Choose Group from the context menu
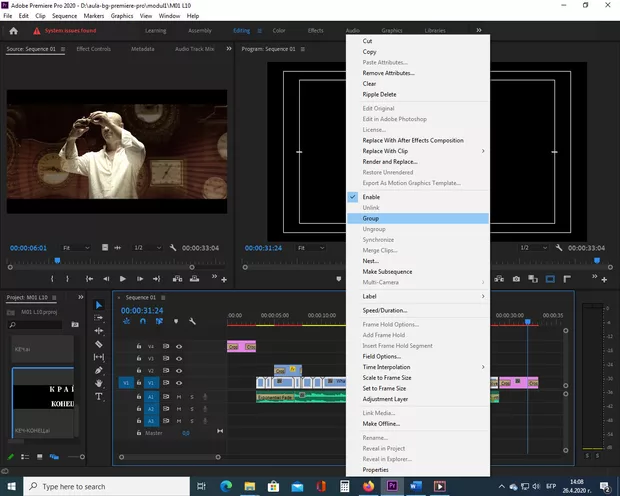The image size is (620, 496). click(x=417, y=218)
